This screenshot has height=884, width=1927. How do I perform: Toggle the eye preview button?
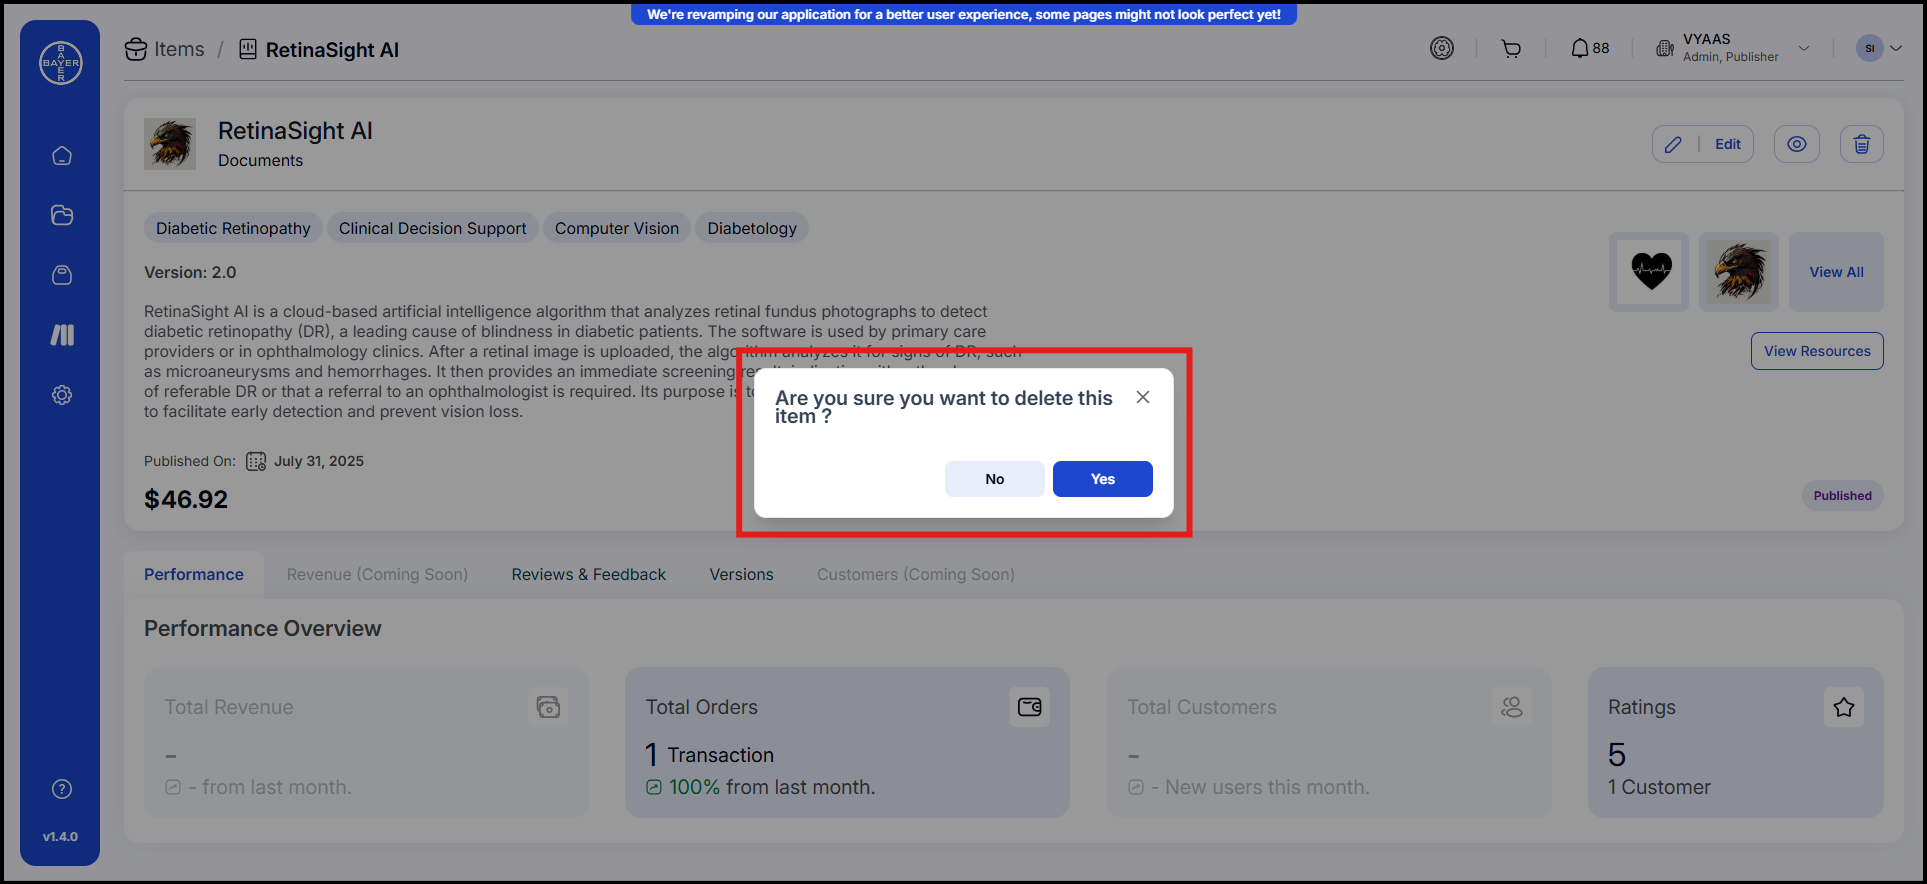click(1797, 144)
